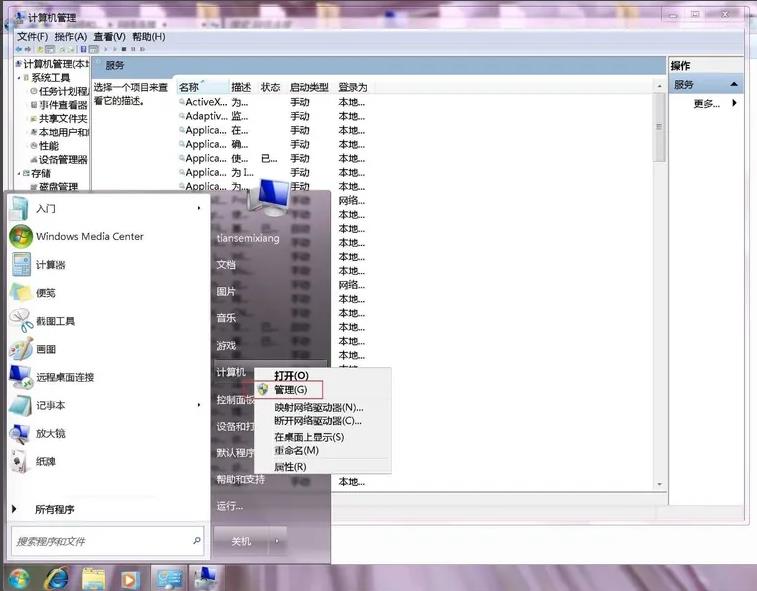Screen dimensions: 757x591
Task: Collapse the 系统工具 tree node
Action: tap(19, 78)
